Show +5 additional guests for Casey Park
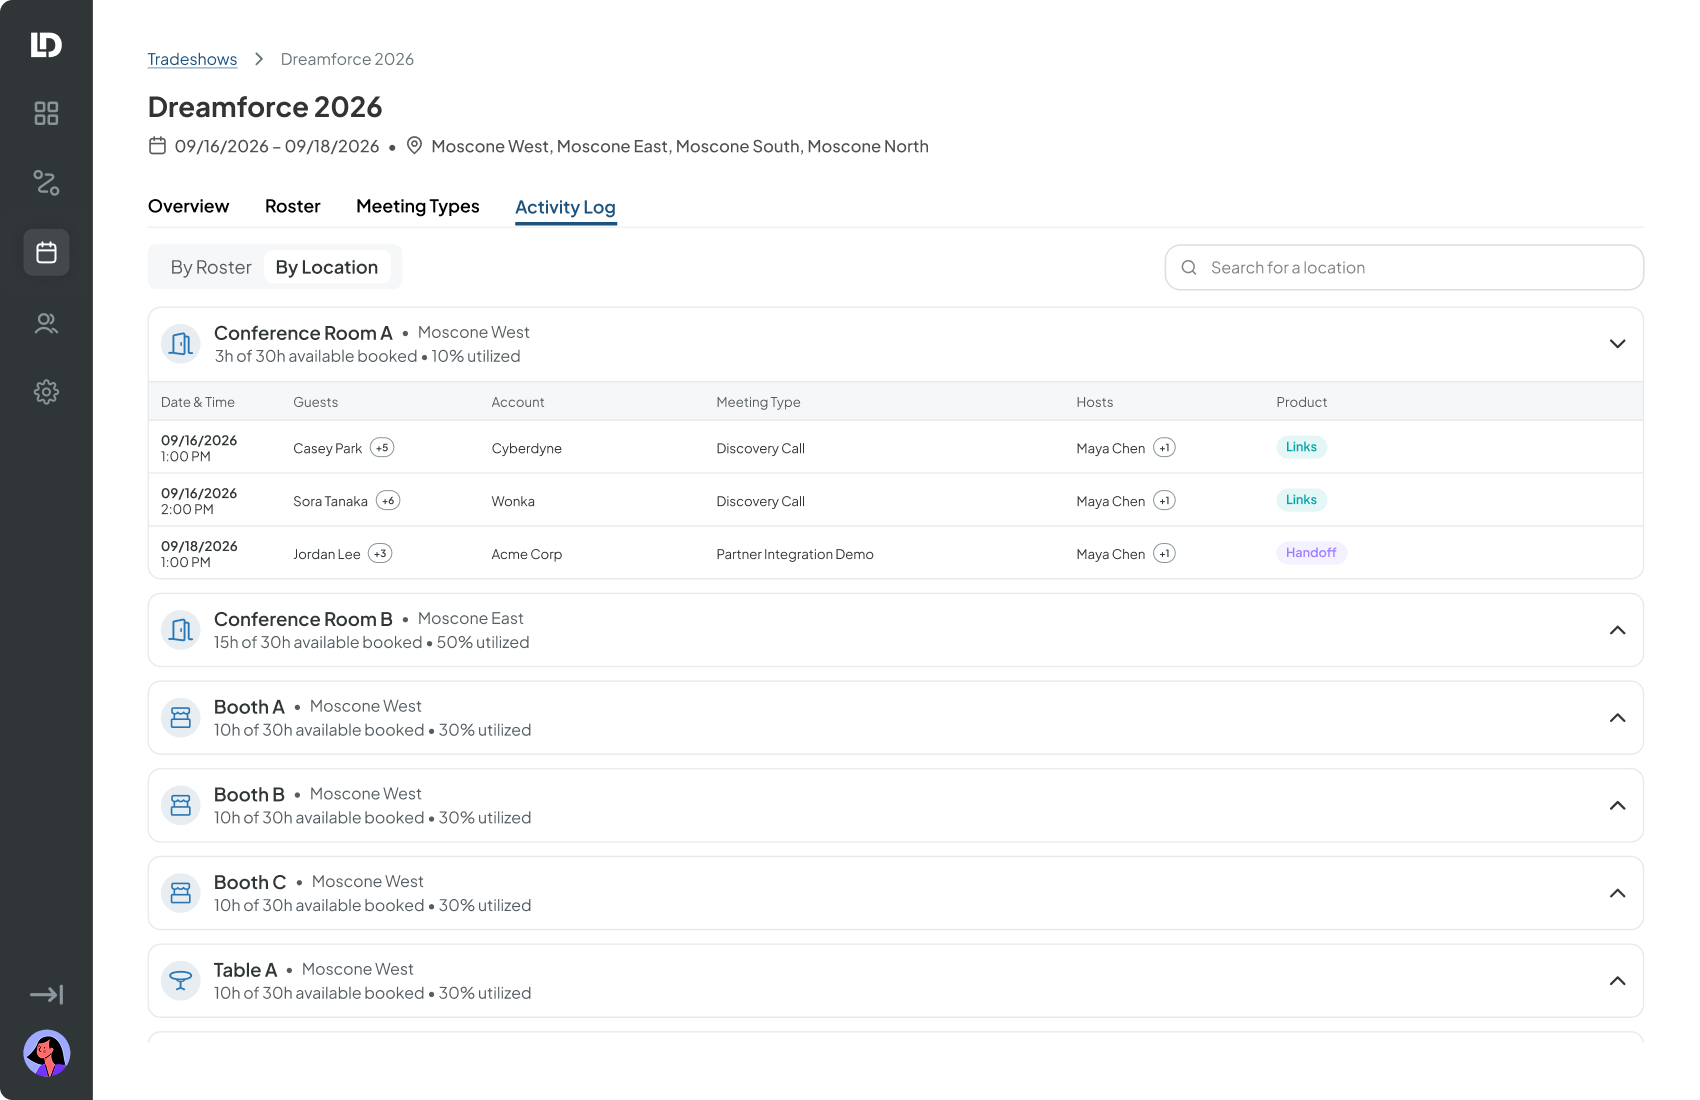Image resolution: width=1700 pixels, height=1100 pixels. coord(382,448)
